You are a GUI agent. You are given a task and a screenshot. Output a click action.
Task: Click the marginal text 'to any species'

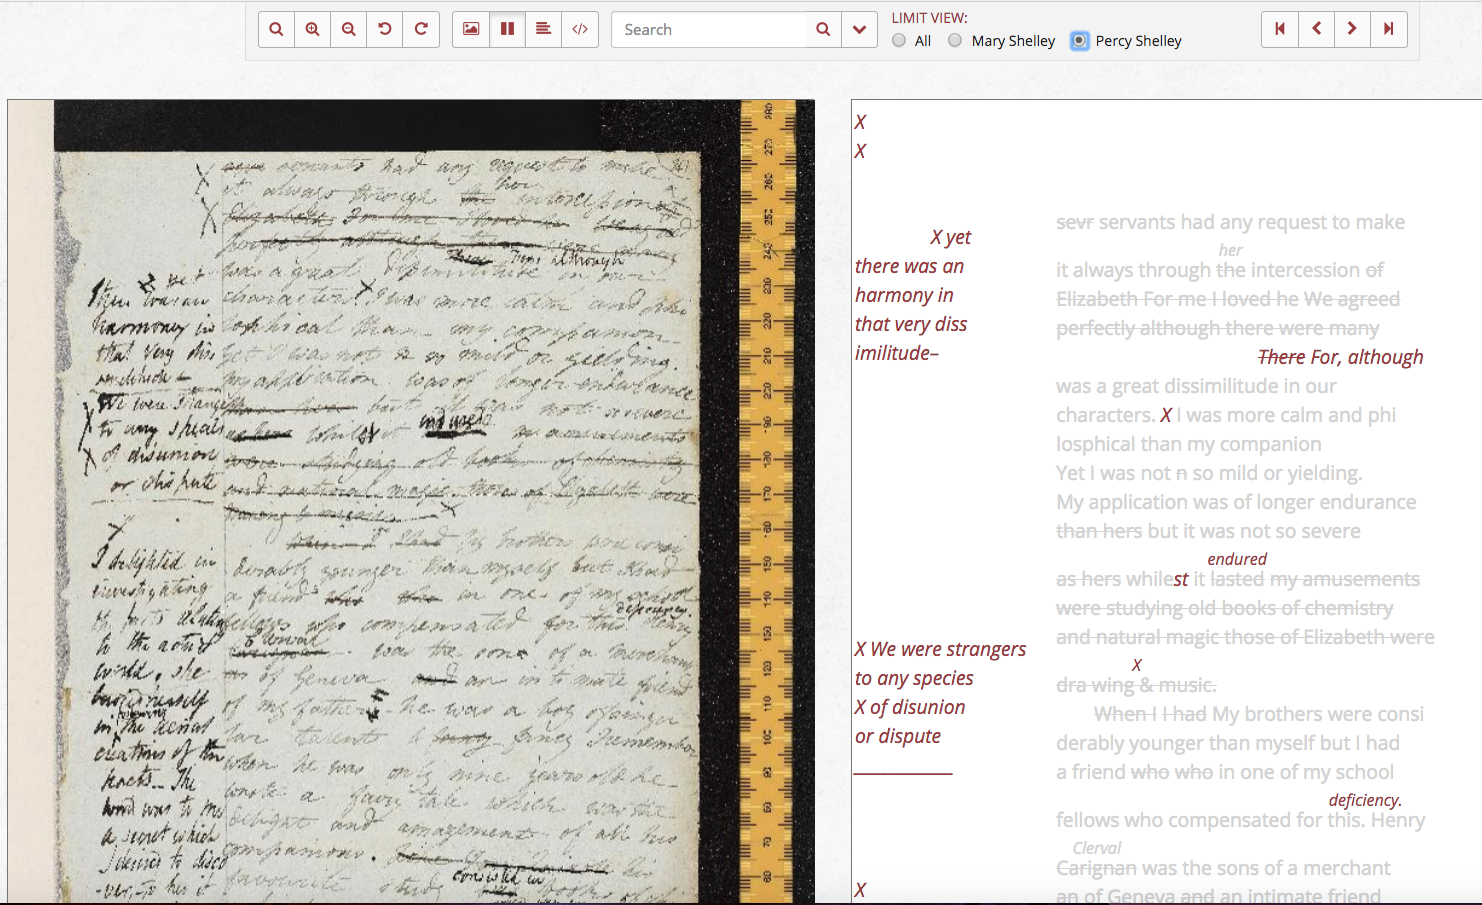coord(914,678)
